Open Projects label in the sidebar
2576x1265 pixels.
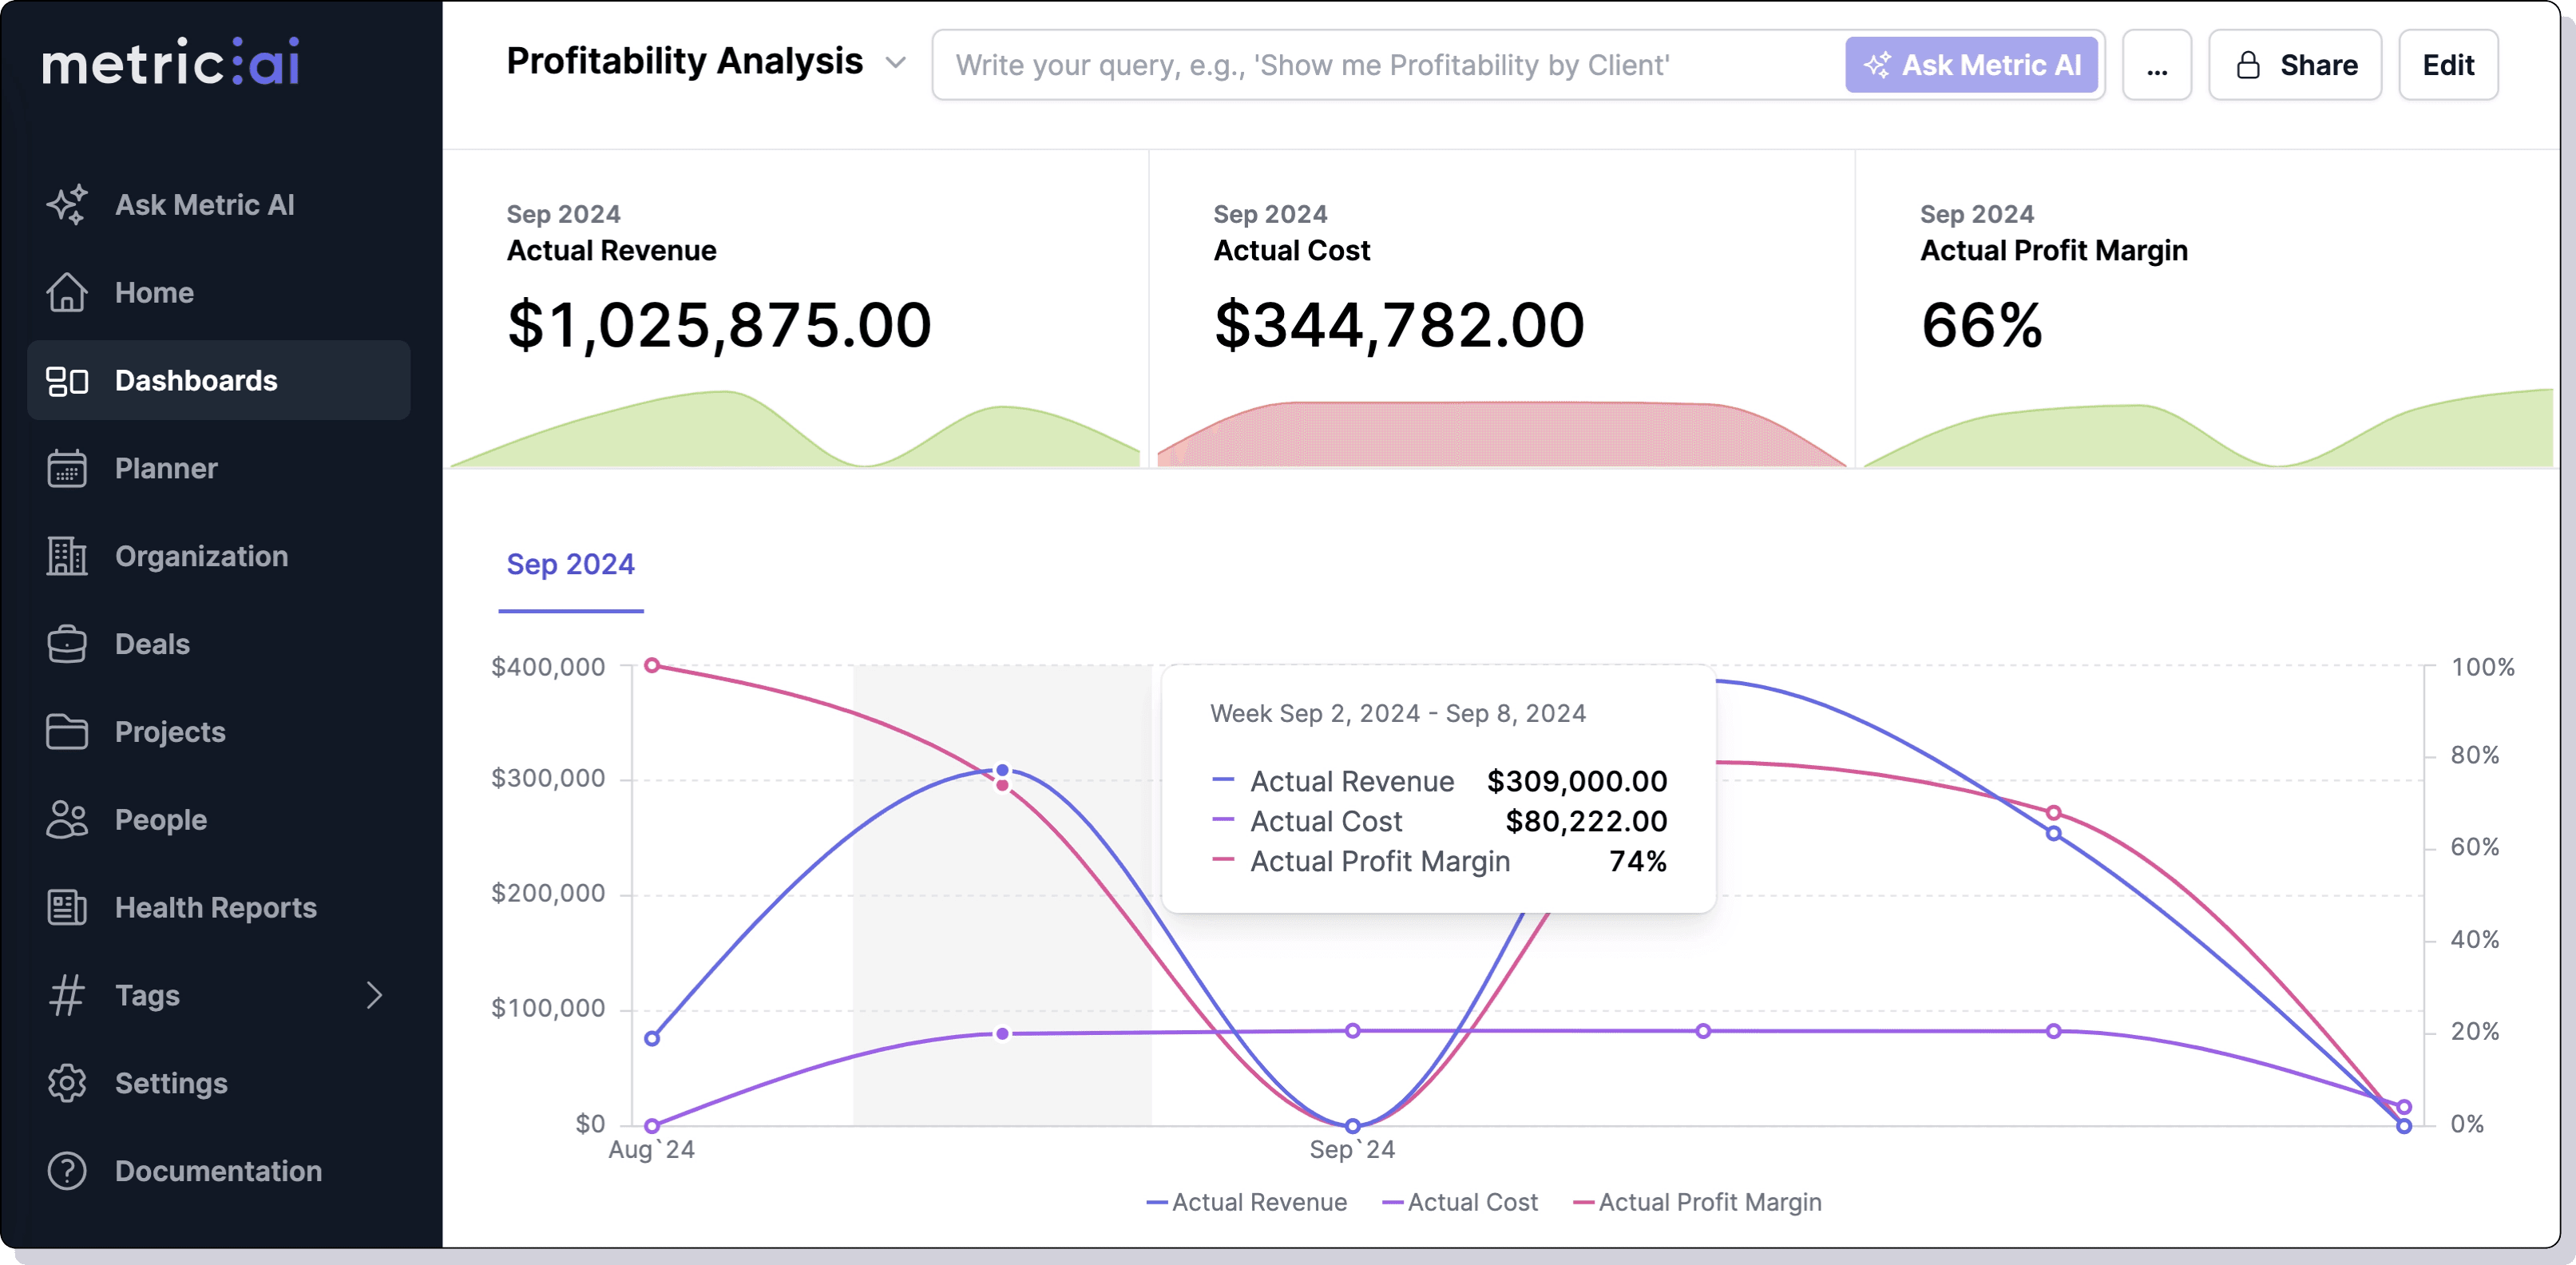pos(170,732)
